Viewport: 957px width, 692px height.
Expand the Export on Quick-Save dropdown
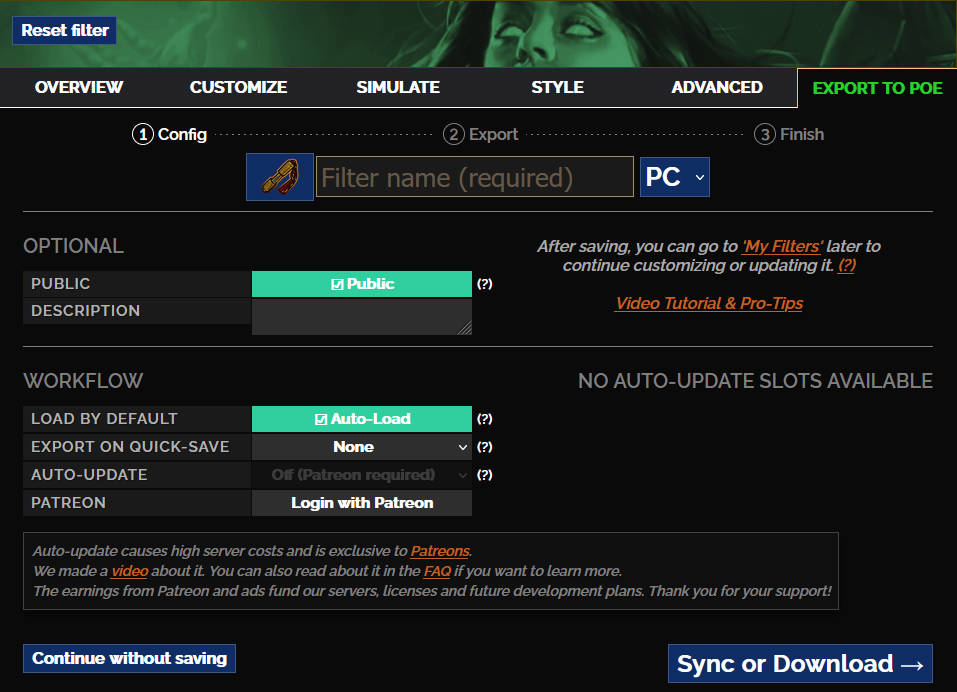point(362,446)
